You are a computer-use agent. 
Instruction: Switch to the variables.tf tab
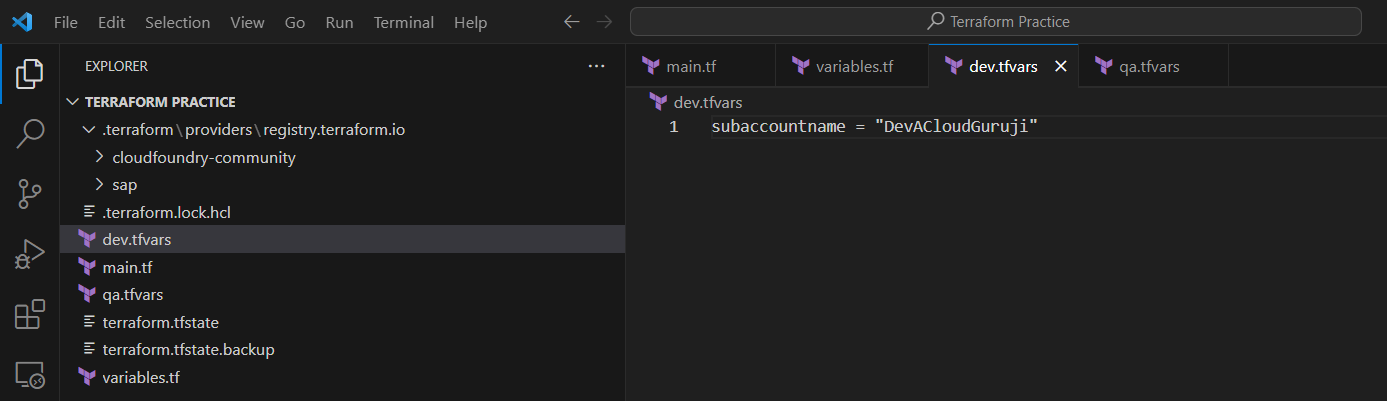(853, 67)
